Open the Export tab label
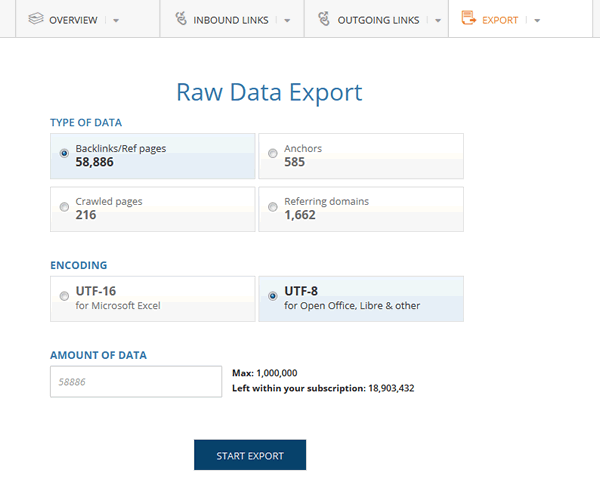 500,20
